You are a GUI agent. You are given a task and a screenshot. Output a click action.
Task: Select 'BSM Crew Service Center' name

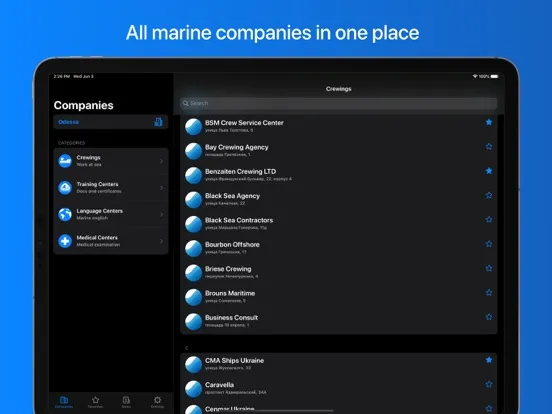[244, 123]
